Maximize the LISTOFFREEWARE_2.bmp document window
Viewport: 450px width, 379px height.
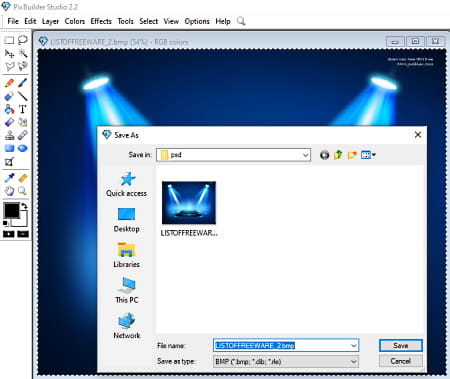click(x=415, y=41)
